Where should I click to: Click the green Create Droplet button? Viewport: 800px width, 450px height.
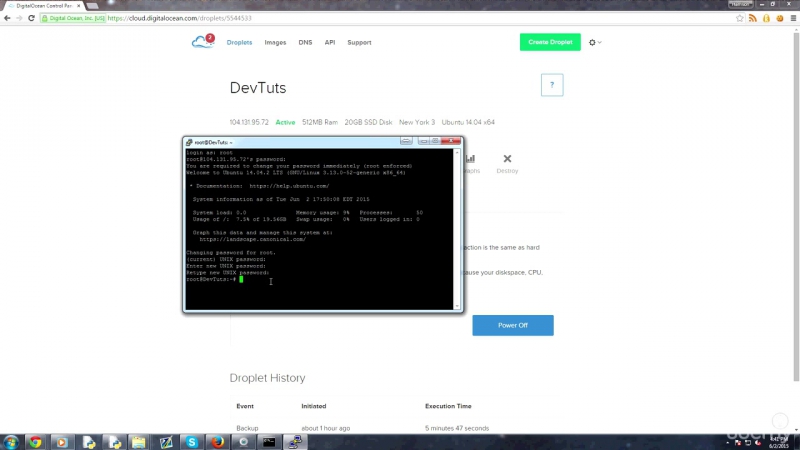coord(550,42)
